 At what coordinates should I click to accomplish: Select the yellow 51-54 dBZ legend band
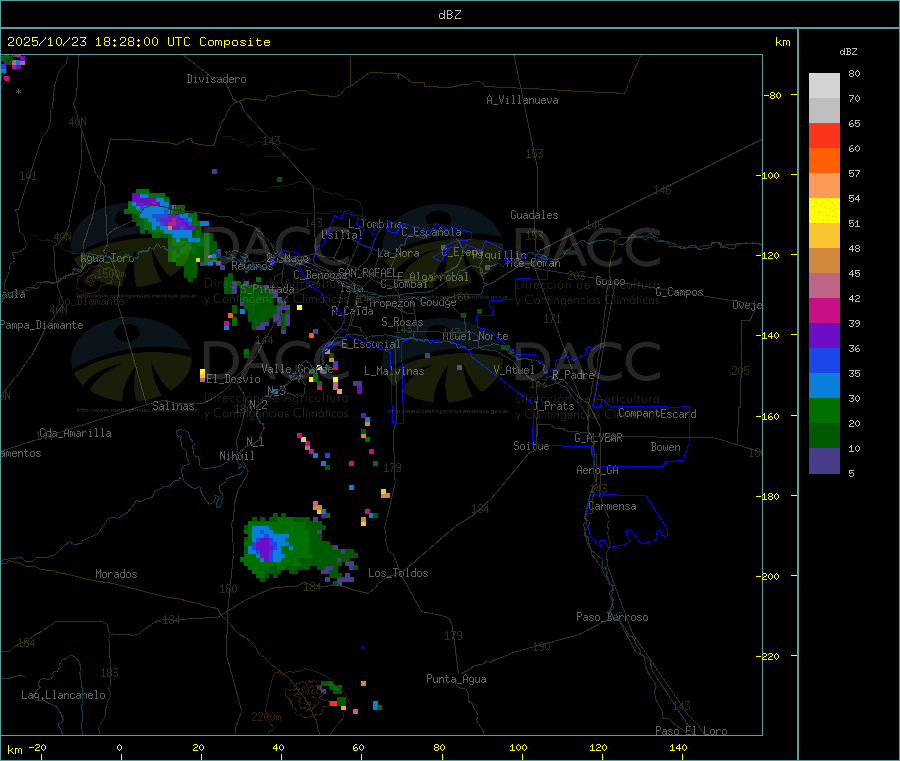click(824, 211)
